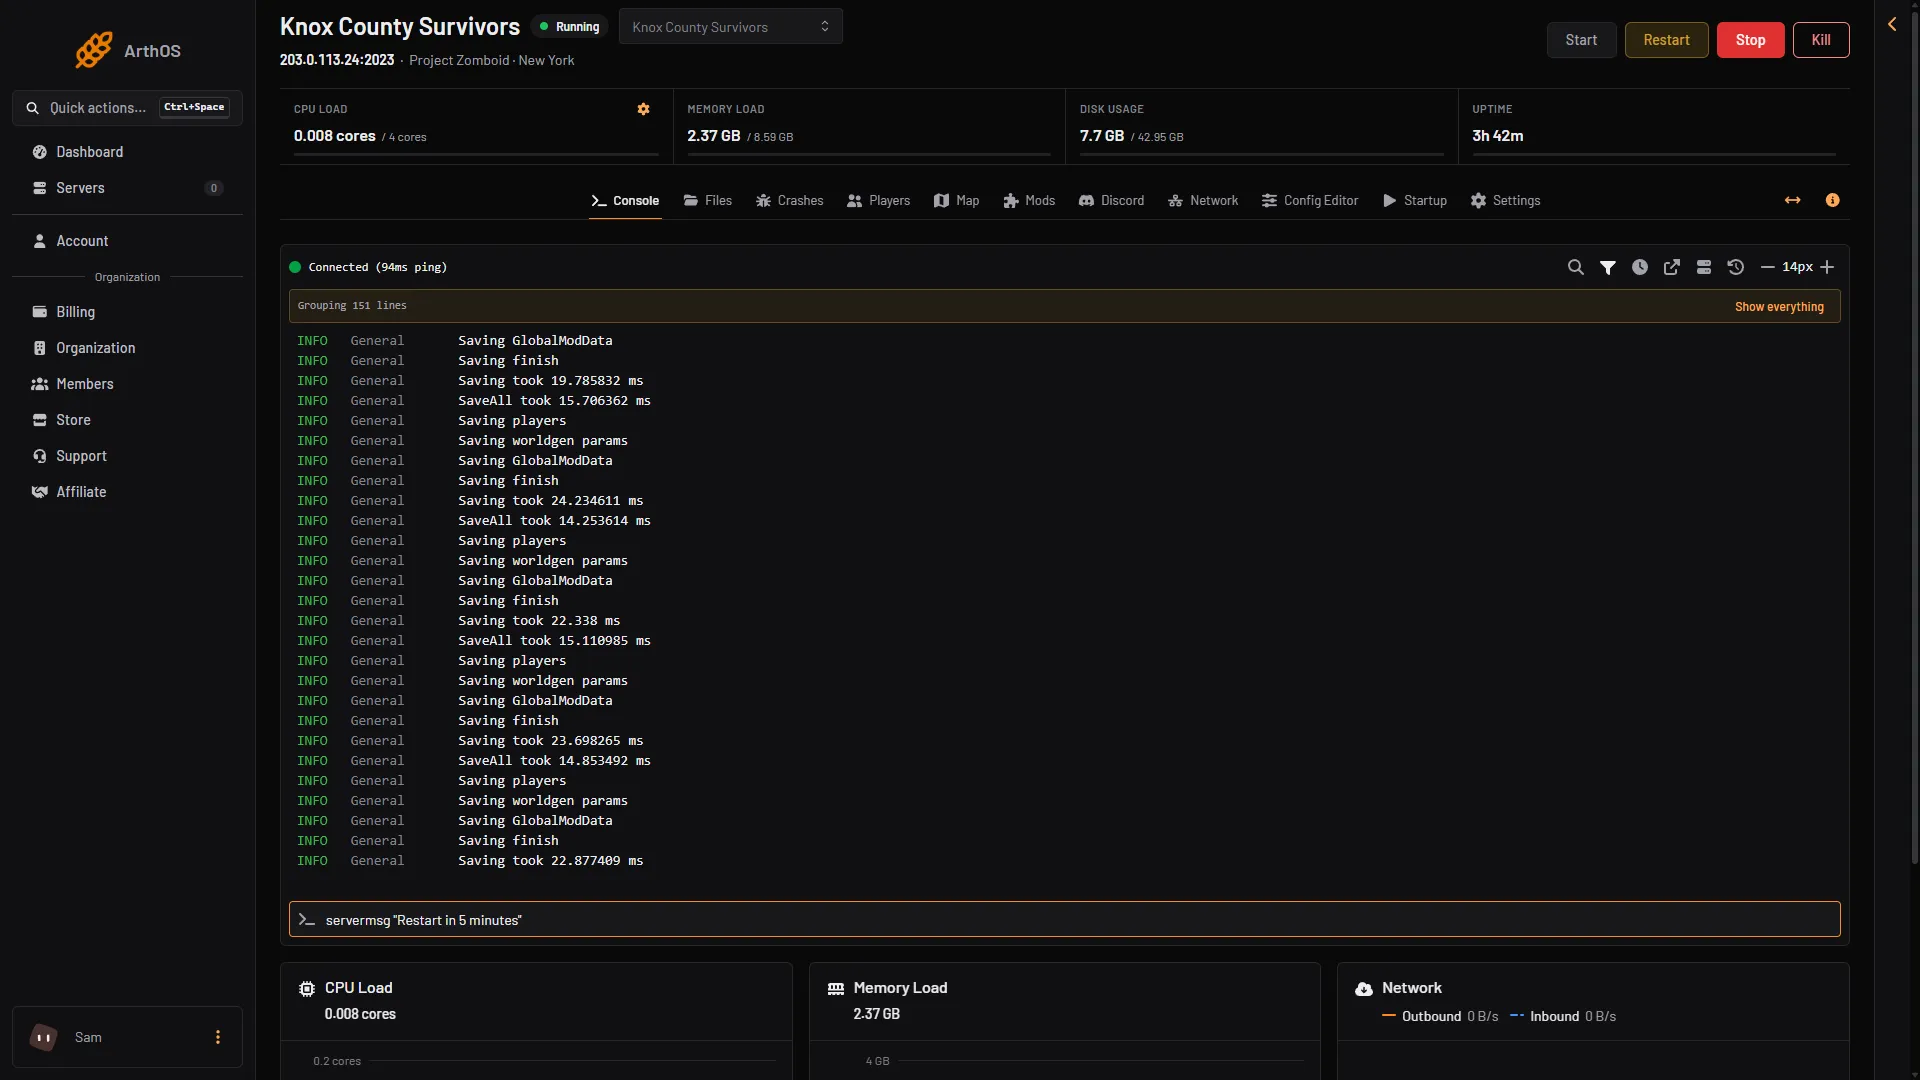
Task: Open Support in the sidebar
Action: click(x=127, y=456)
